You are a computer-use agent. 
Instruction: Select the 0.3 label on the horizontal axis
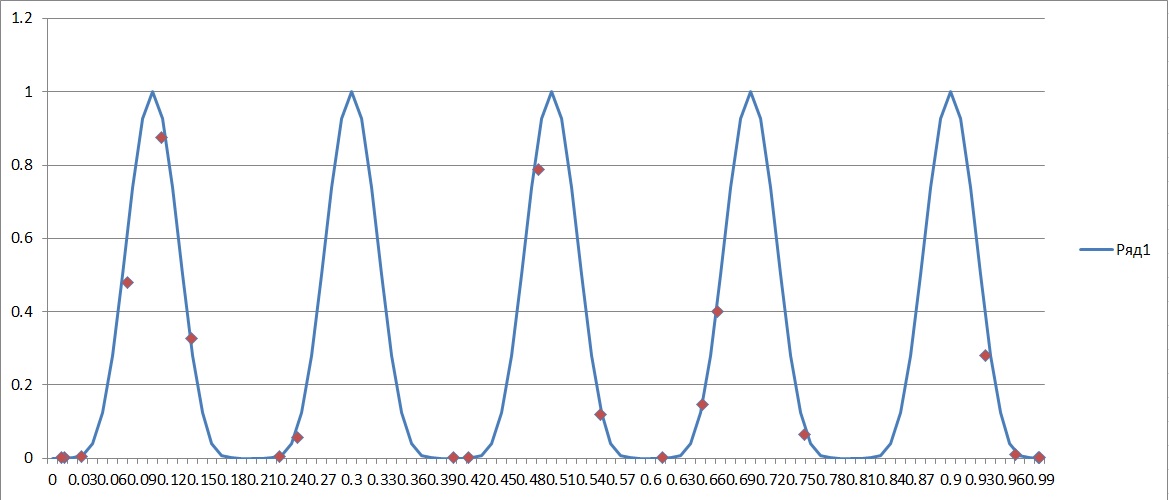click(x=352, y=480)
